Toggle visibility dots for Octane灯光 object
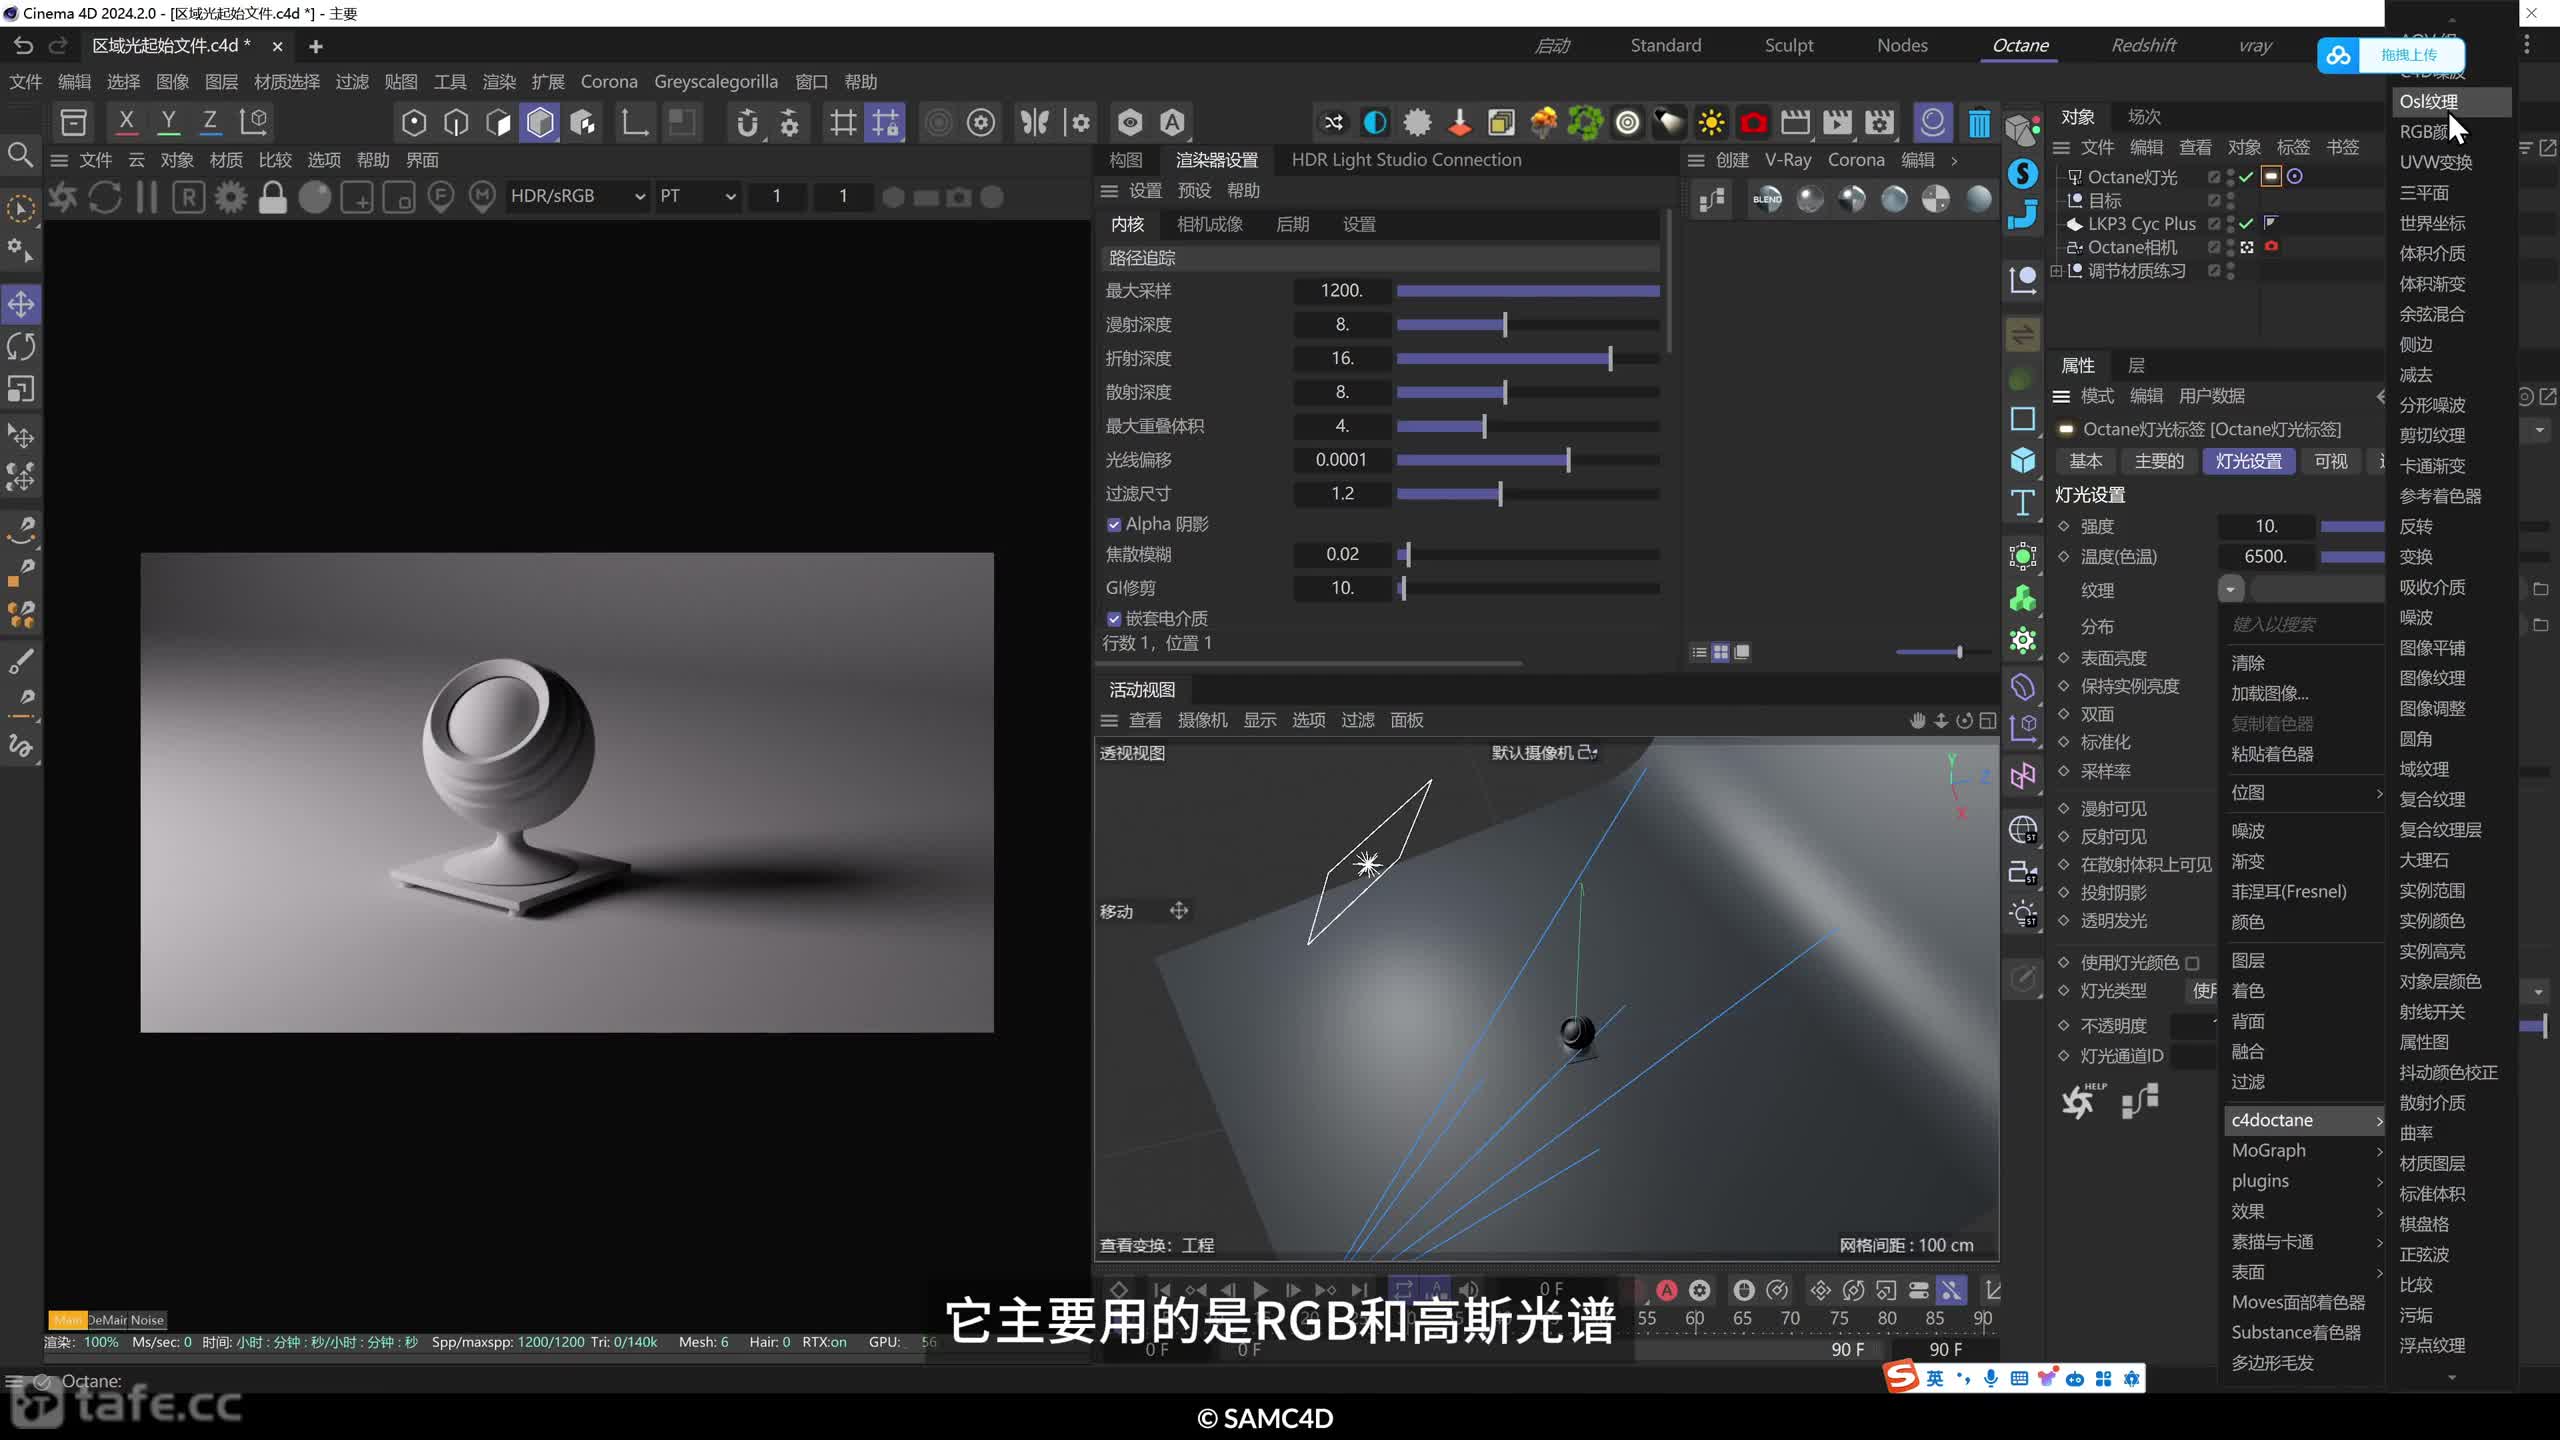2560x1440 pixels. 2231,177
